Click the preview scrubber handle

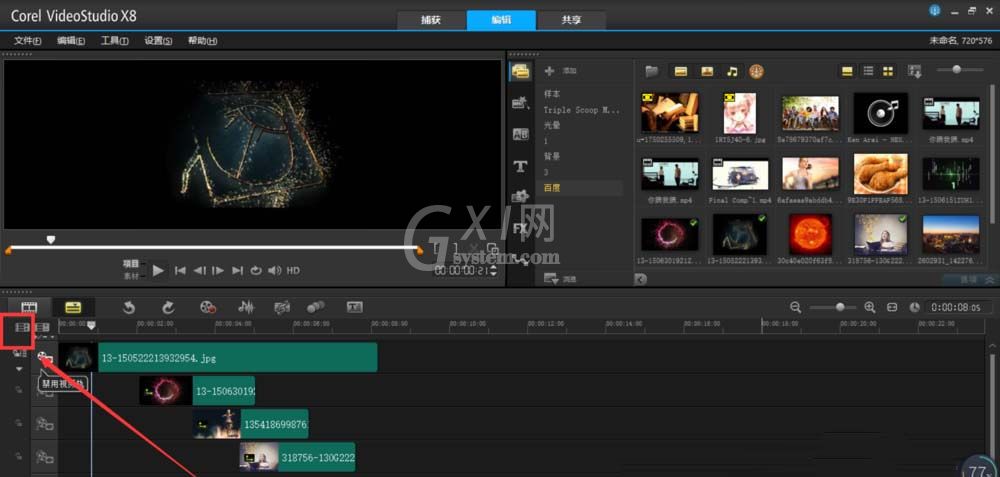coord(51,240)
